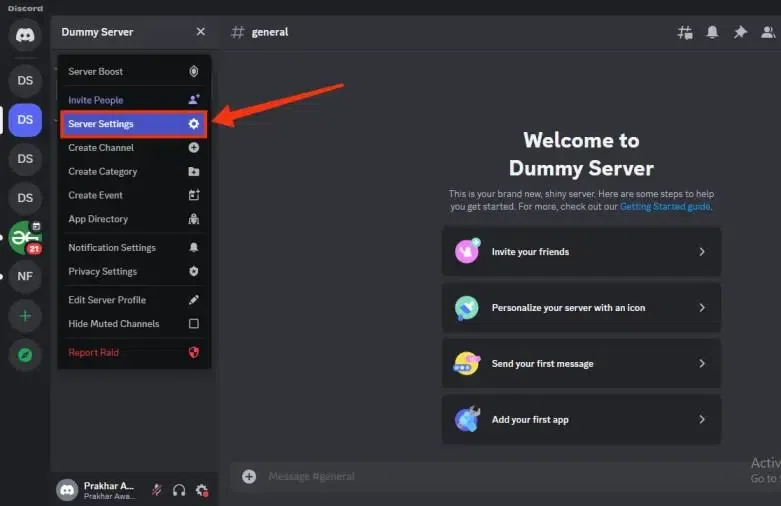The image size is (781, 506).
Task: Choose Server Boost menu entry
Action: 134,71
